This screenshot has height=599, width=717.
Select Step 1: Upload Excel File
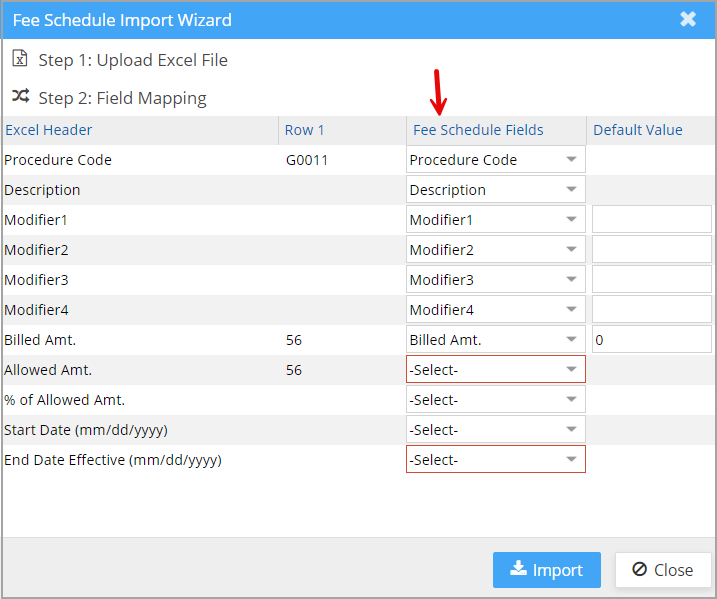pos(133,60)
